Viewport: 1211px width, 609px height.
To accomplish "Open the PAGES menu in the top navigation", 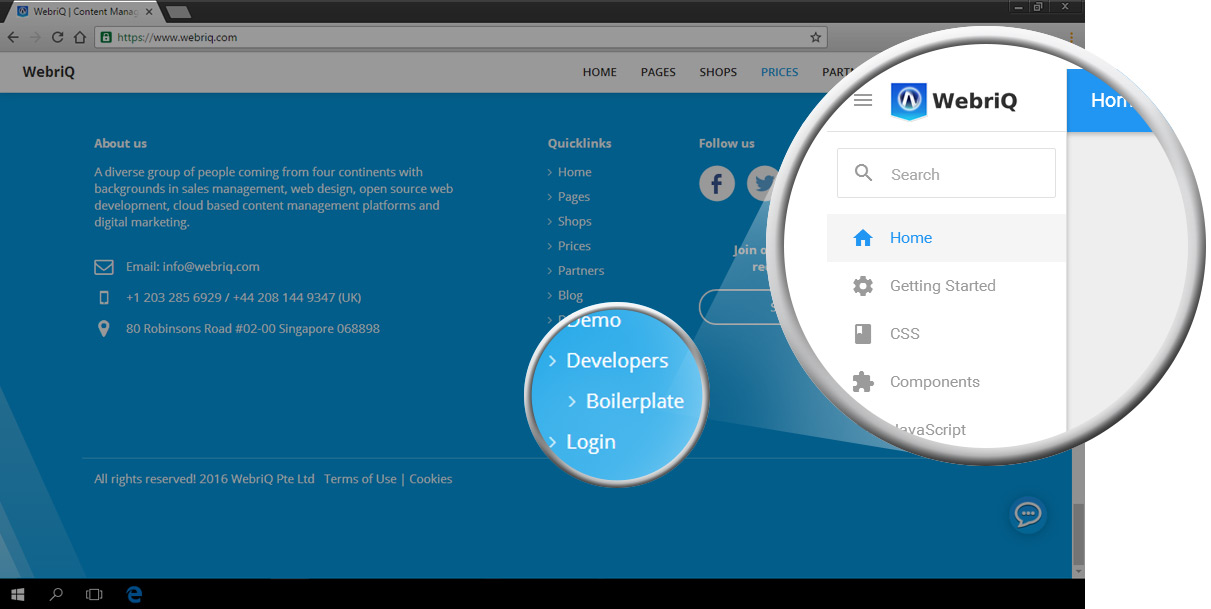I will [x=658, y=72].
